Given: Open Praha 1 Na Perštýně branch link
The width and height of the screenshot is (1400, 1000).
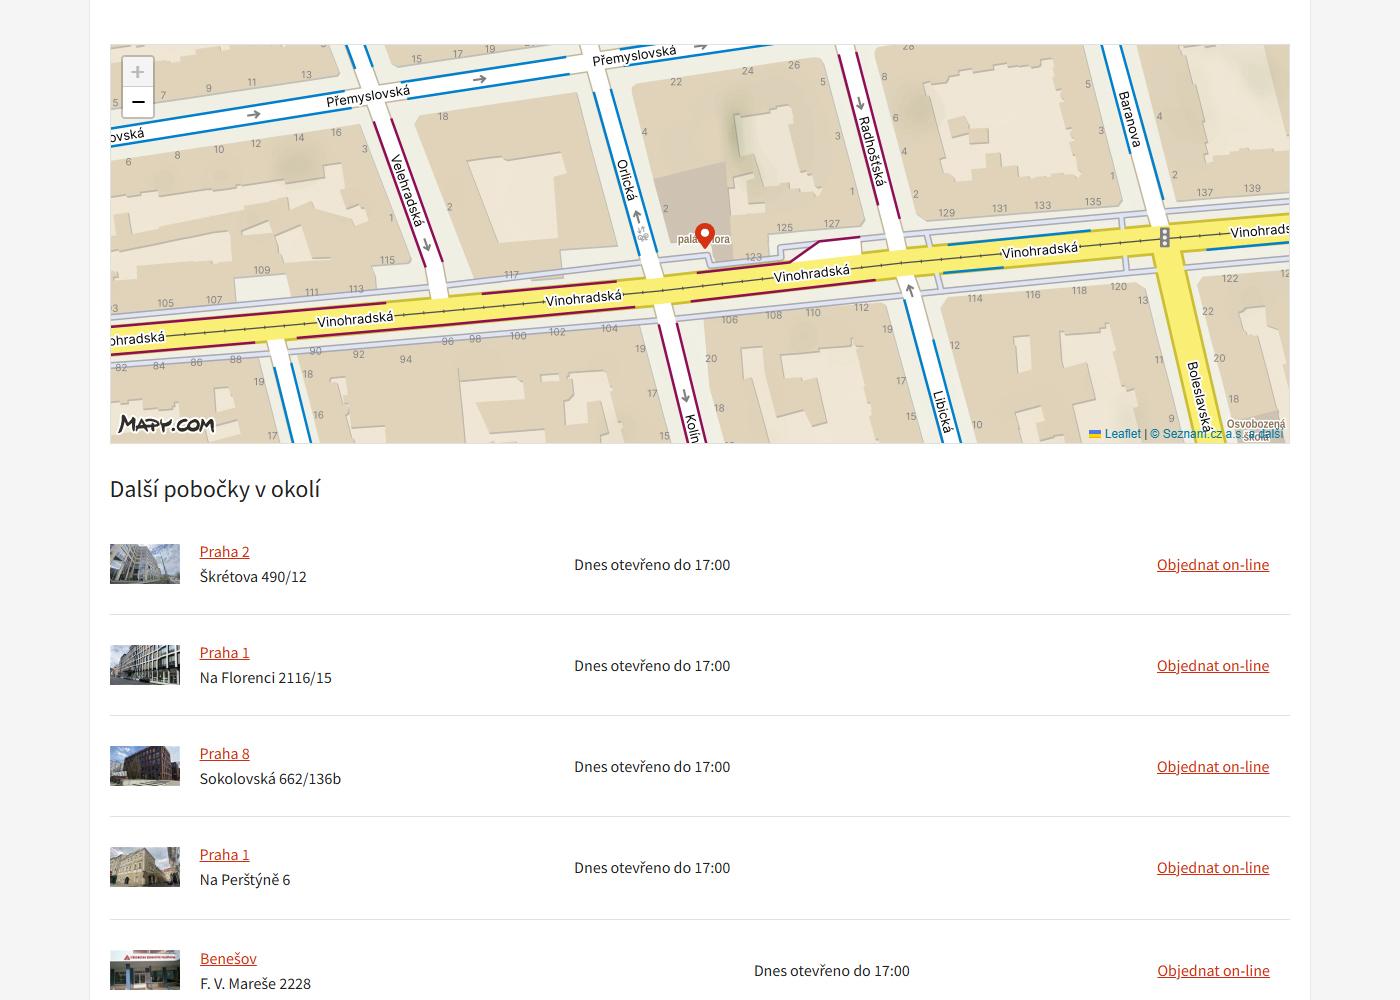Looking at the screenshot, I should point(225,854).
